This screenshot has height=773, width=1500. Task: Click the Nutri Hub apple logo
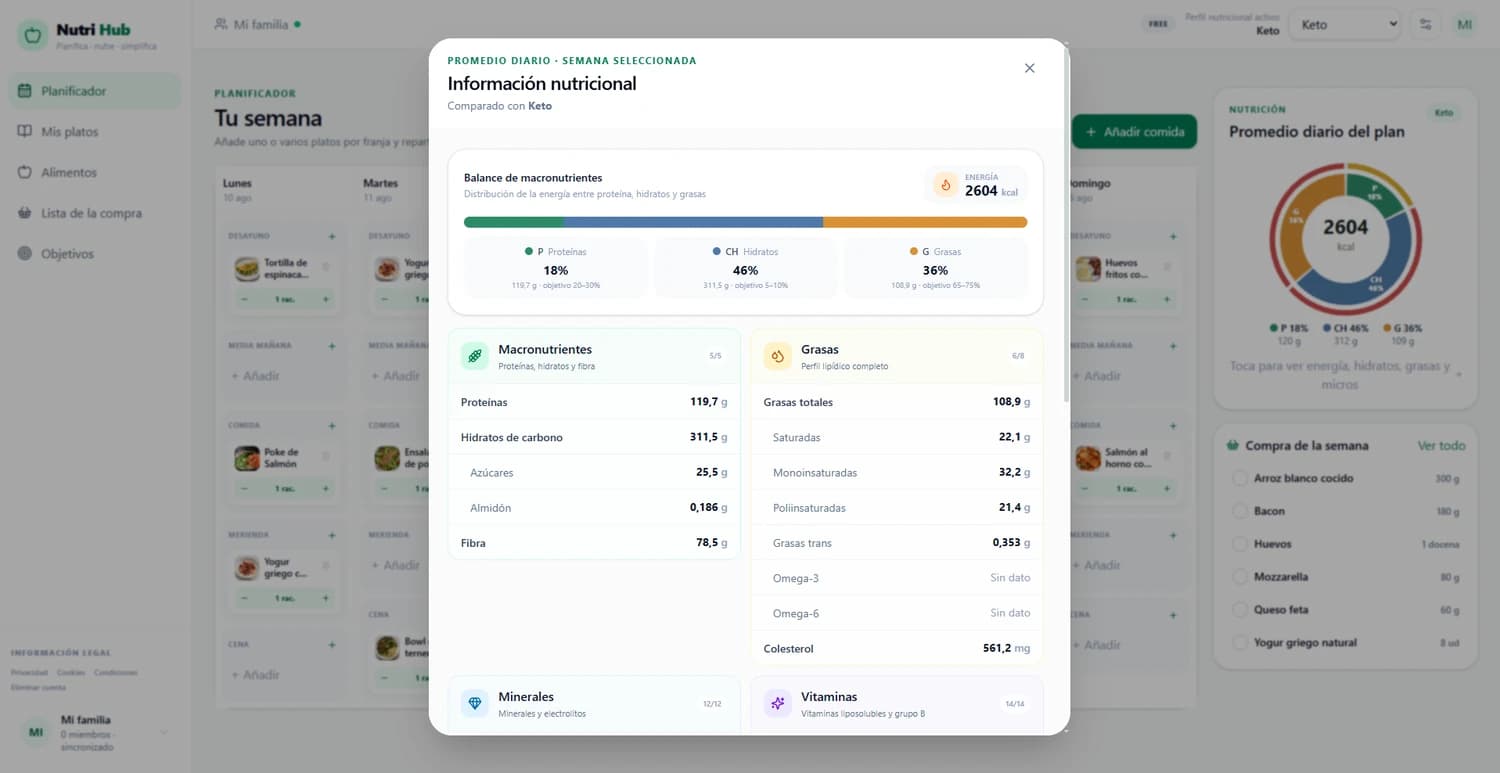(32, 36)
